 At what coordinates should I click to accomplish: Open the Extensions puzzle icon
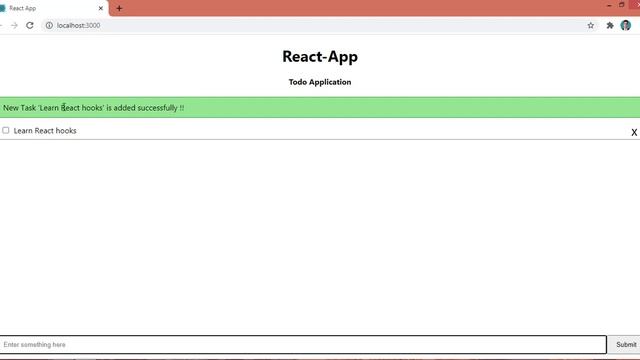(610, 25)
